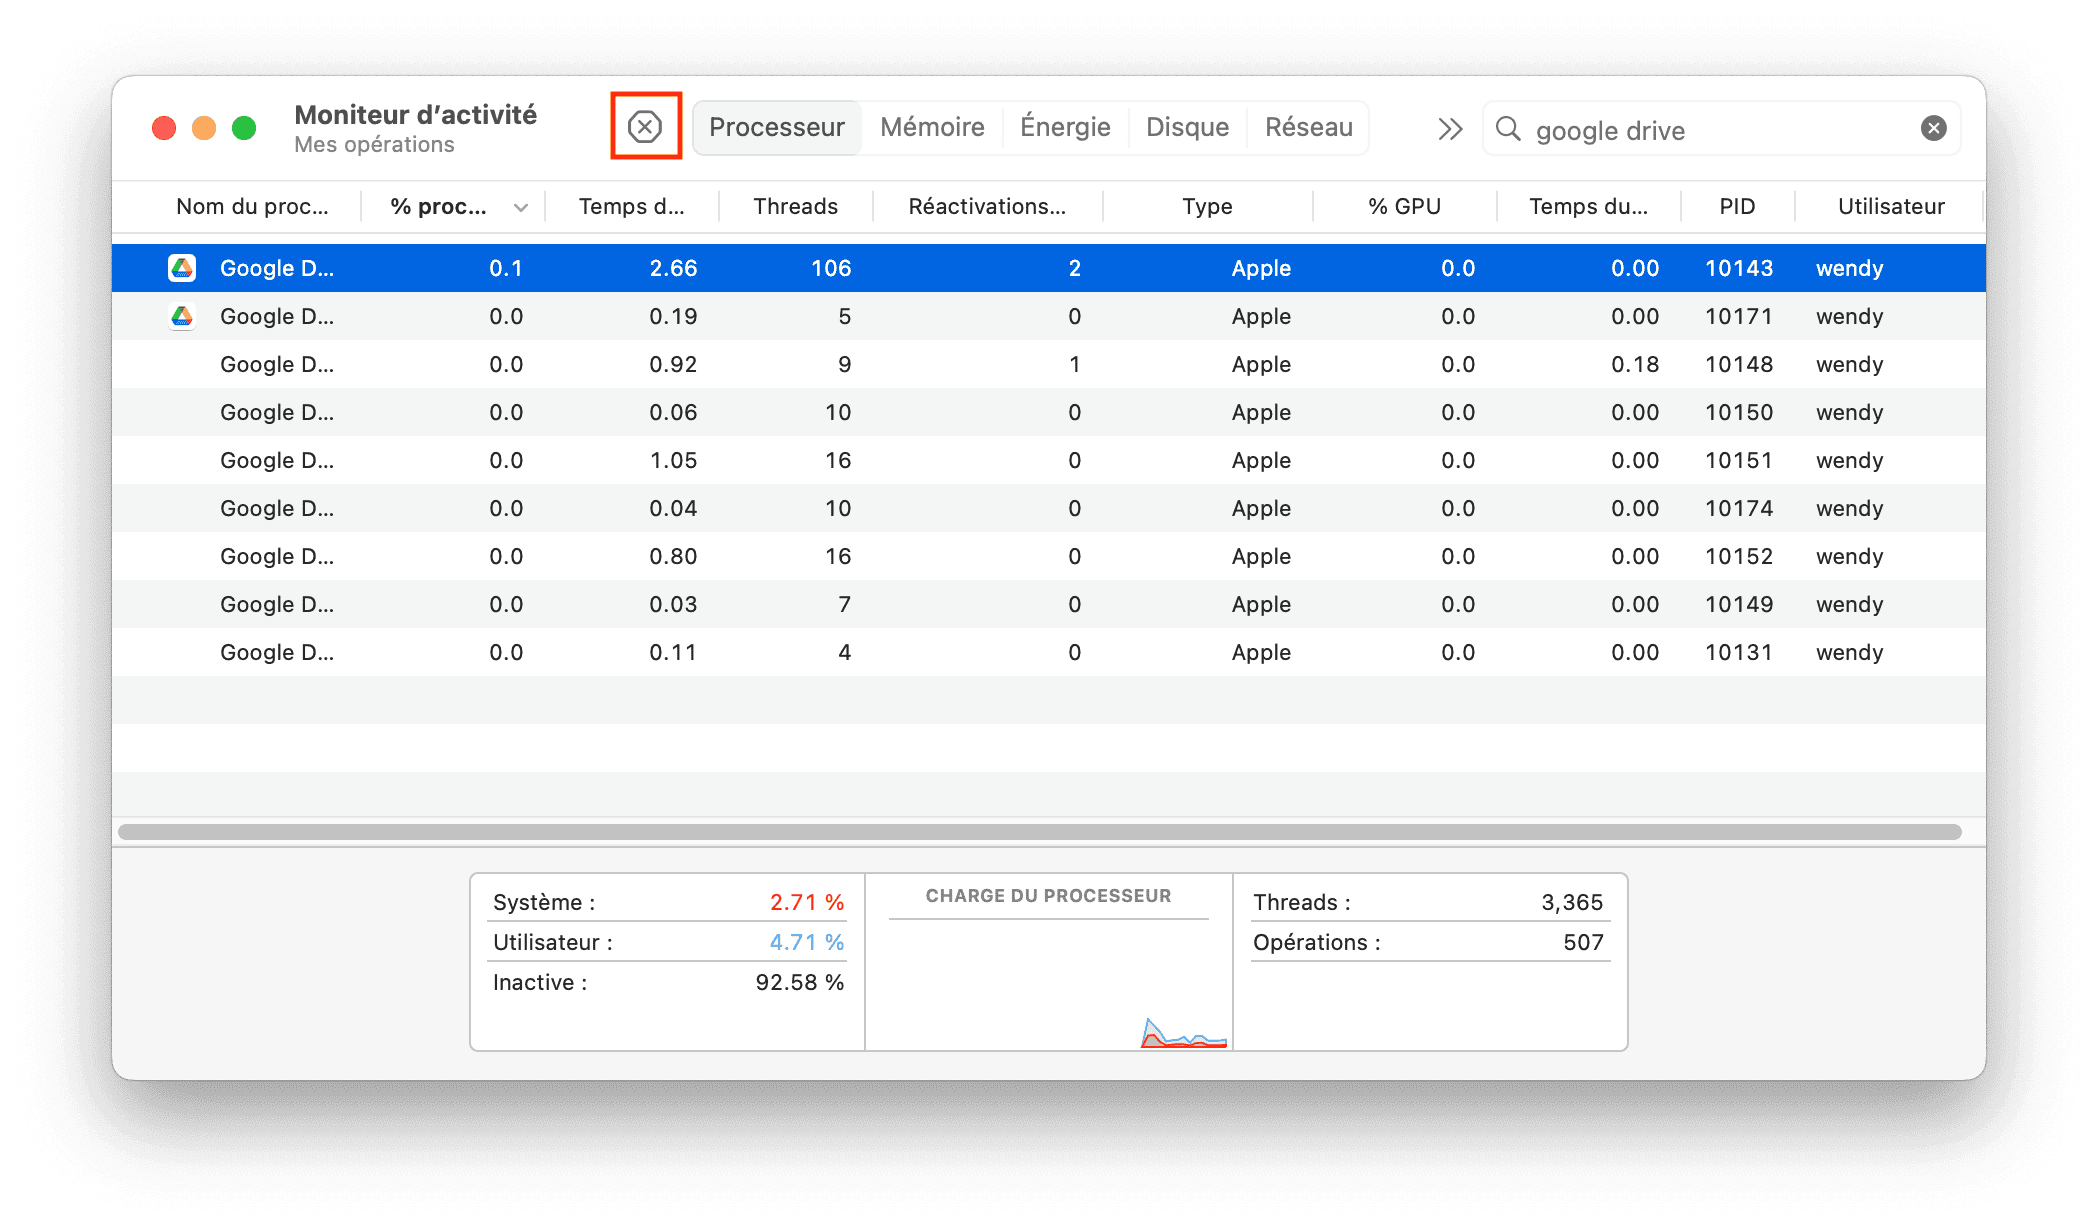The height and width of the screenshot is (1228, 2098).
Task: Select Google D... process with PID 10151
Action: pos(1049,460)
